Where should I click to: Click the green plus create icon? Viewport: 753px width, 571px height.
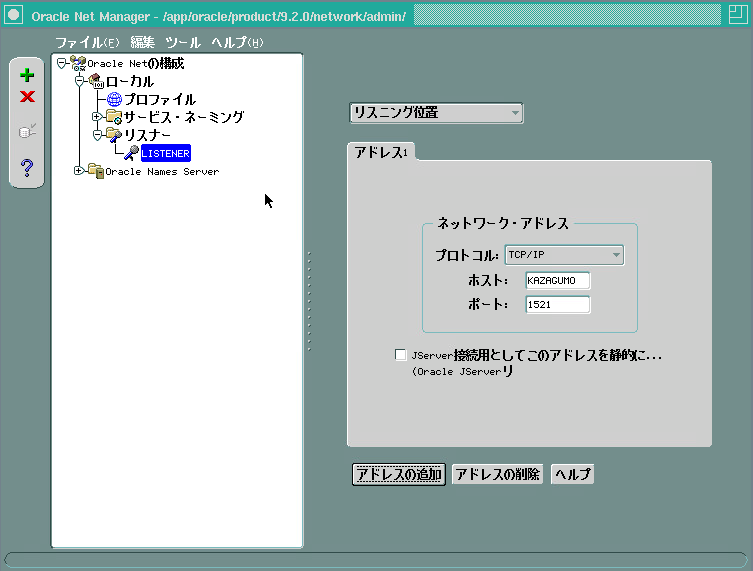[x=27, y=75]
